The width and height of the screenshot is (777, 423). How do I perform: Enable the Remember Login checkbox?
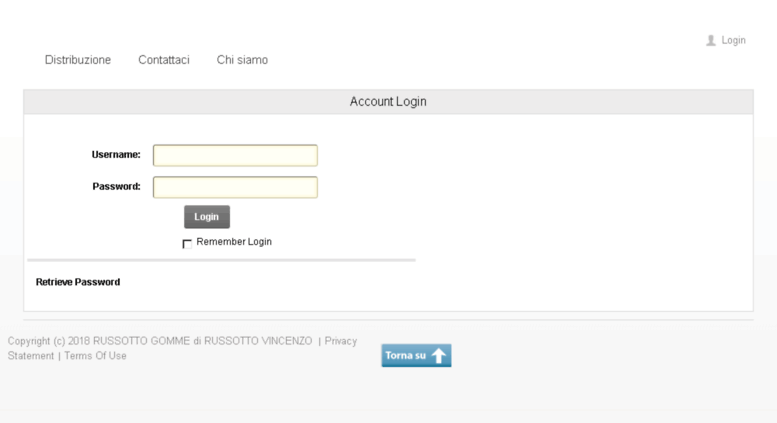(187, 244)
